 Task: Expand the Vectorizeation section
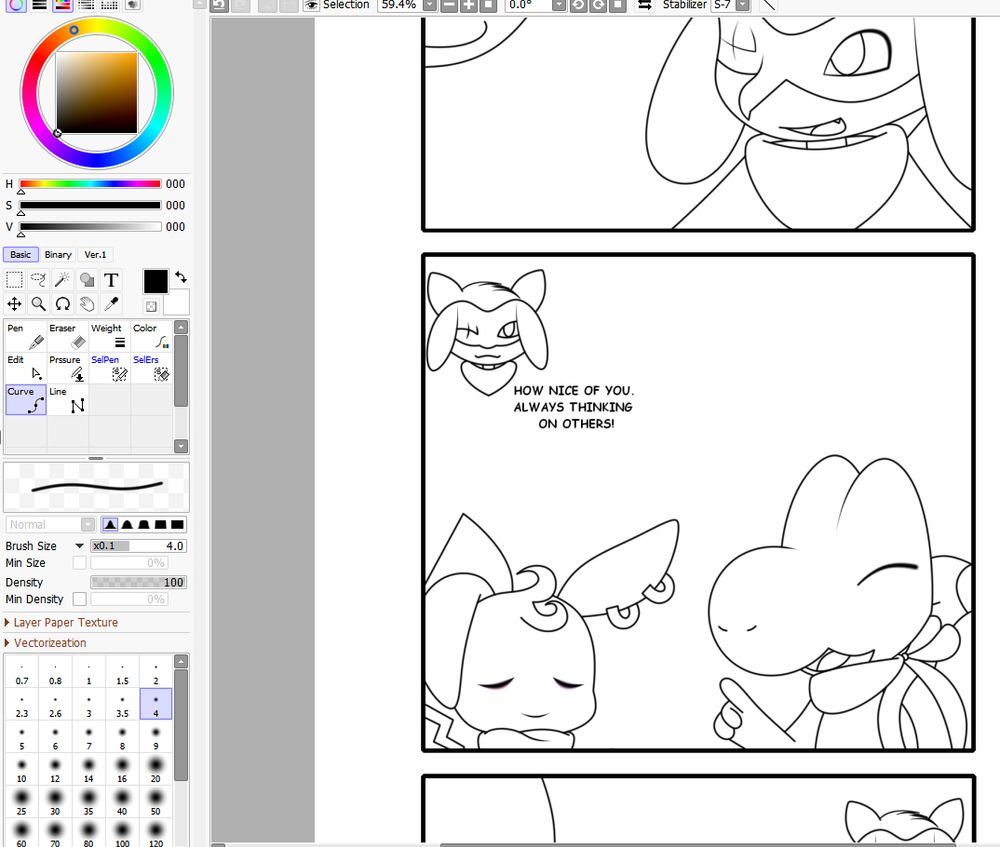click(x=46, y=643)
